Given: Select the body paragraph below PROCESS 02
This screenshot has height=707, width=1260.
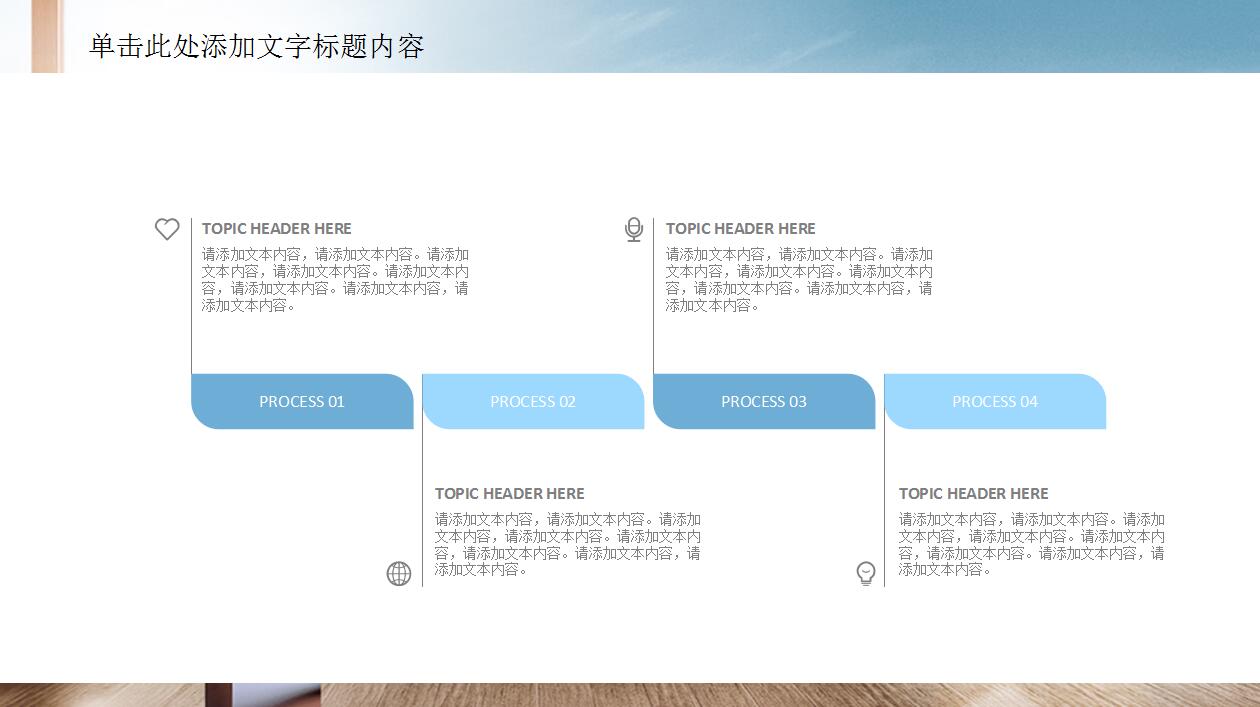Looking at the screenshot, I should click(x=568, y=545).
